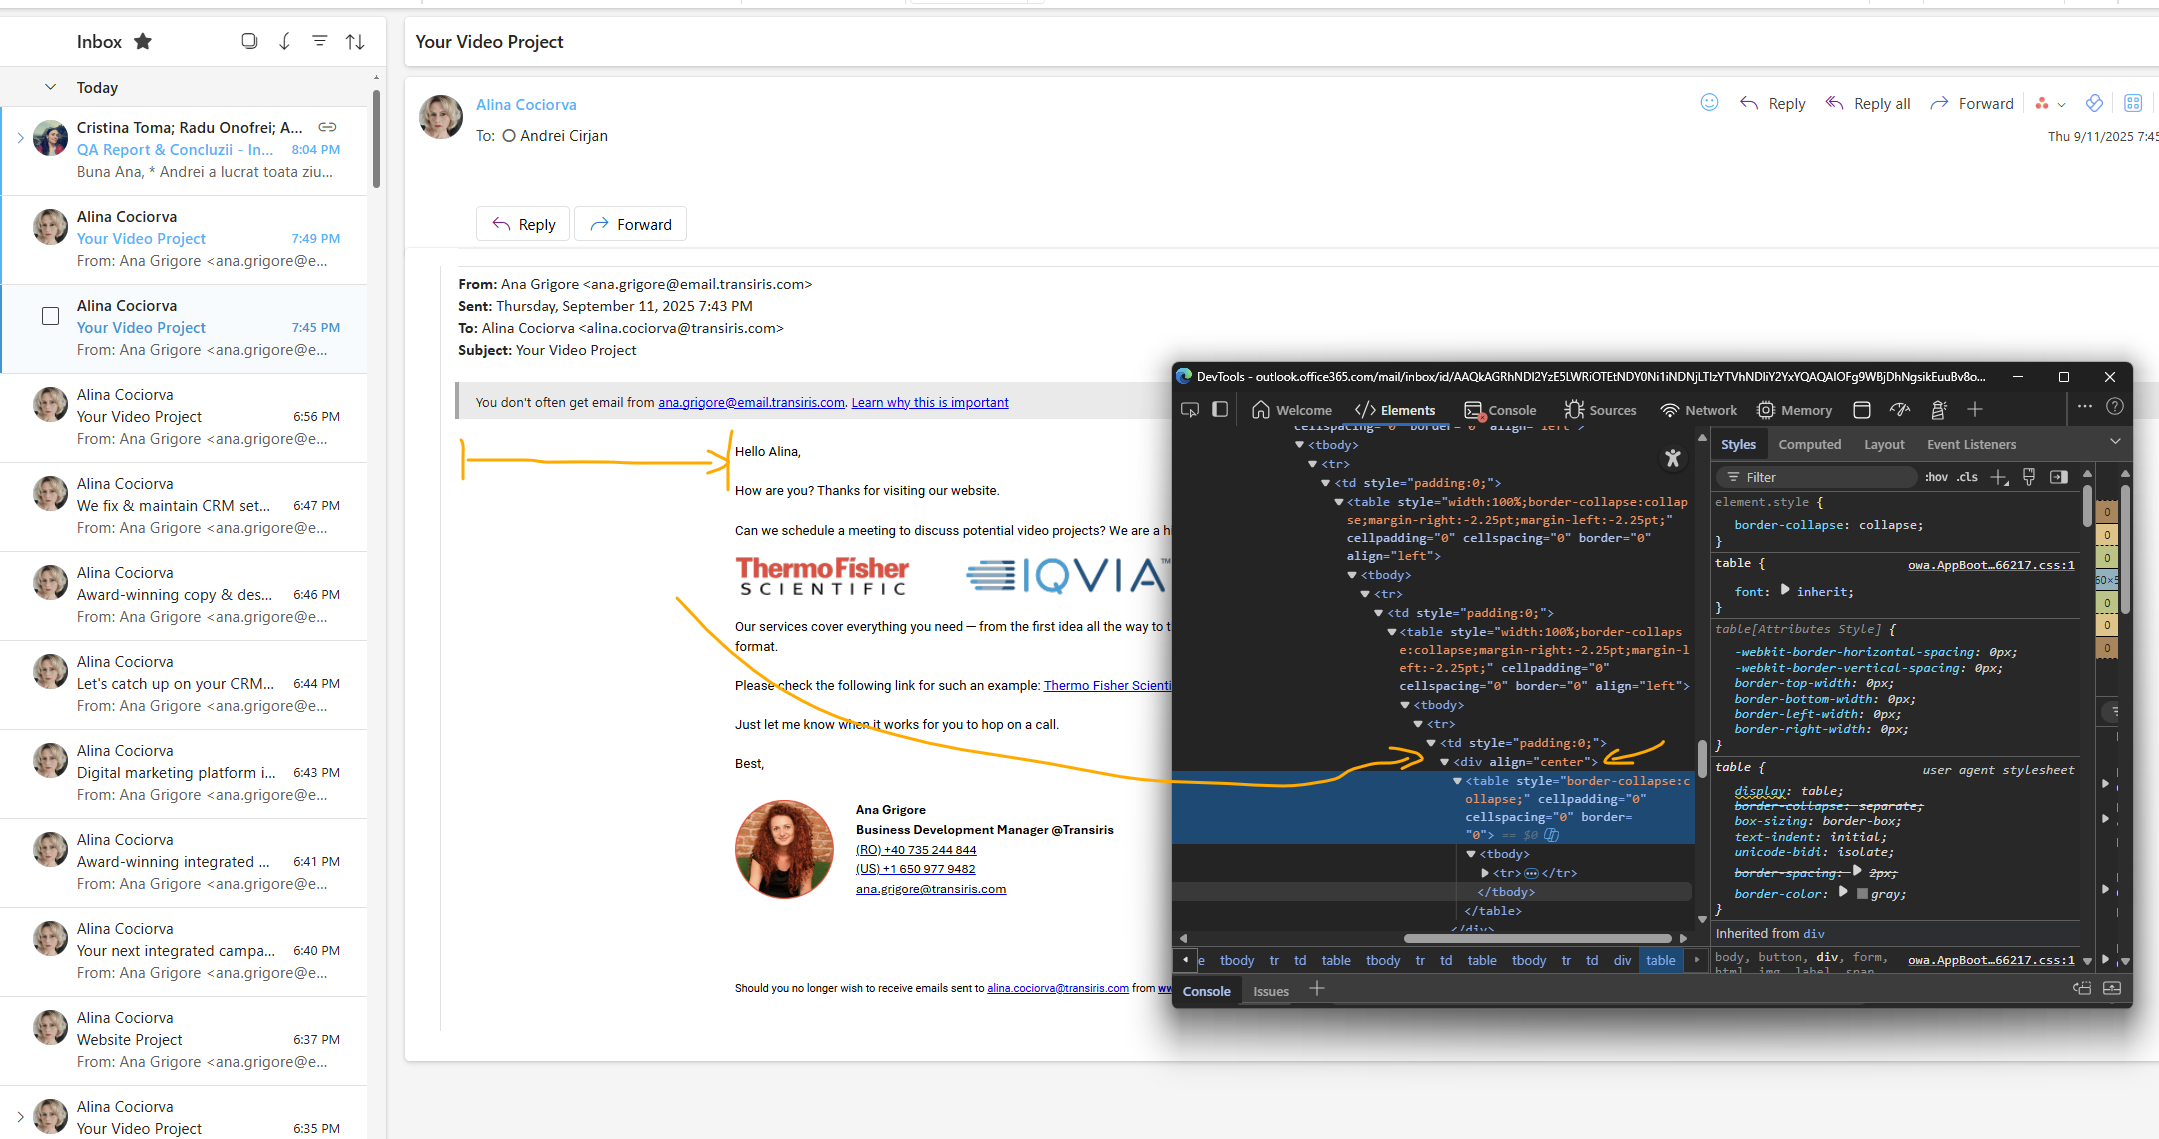Image resolution: width=2159 pixels, height=1139 pixels.
Task: Toggle the :hov element state button
Action: [x=1936, y=477]
